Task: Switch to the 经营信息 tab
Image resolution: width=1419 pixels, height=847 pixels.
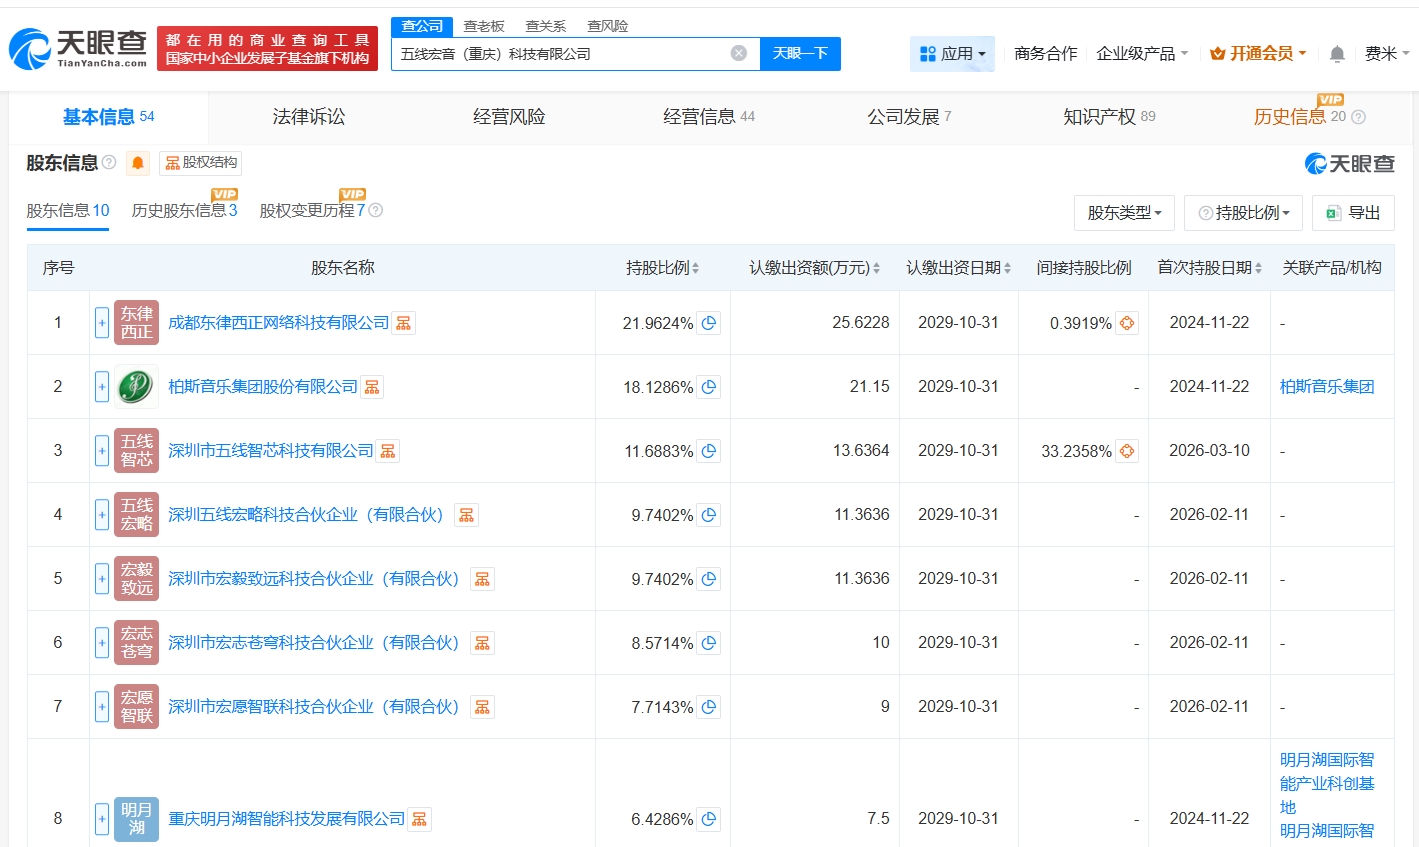Action: (x=709, y=117)
